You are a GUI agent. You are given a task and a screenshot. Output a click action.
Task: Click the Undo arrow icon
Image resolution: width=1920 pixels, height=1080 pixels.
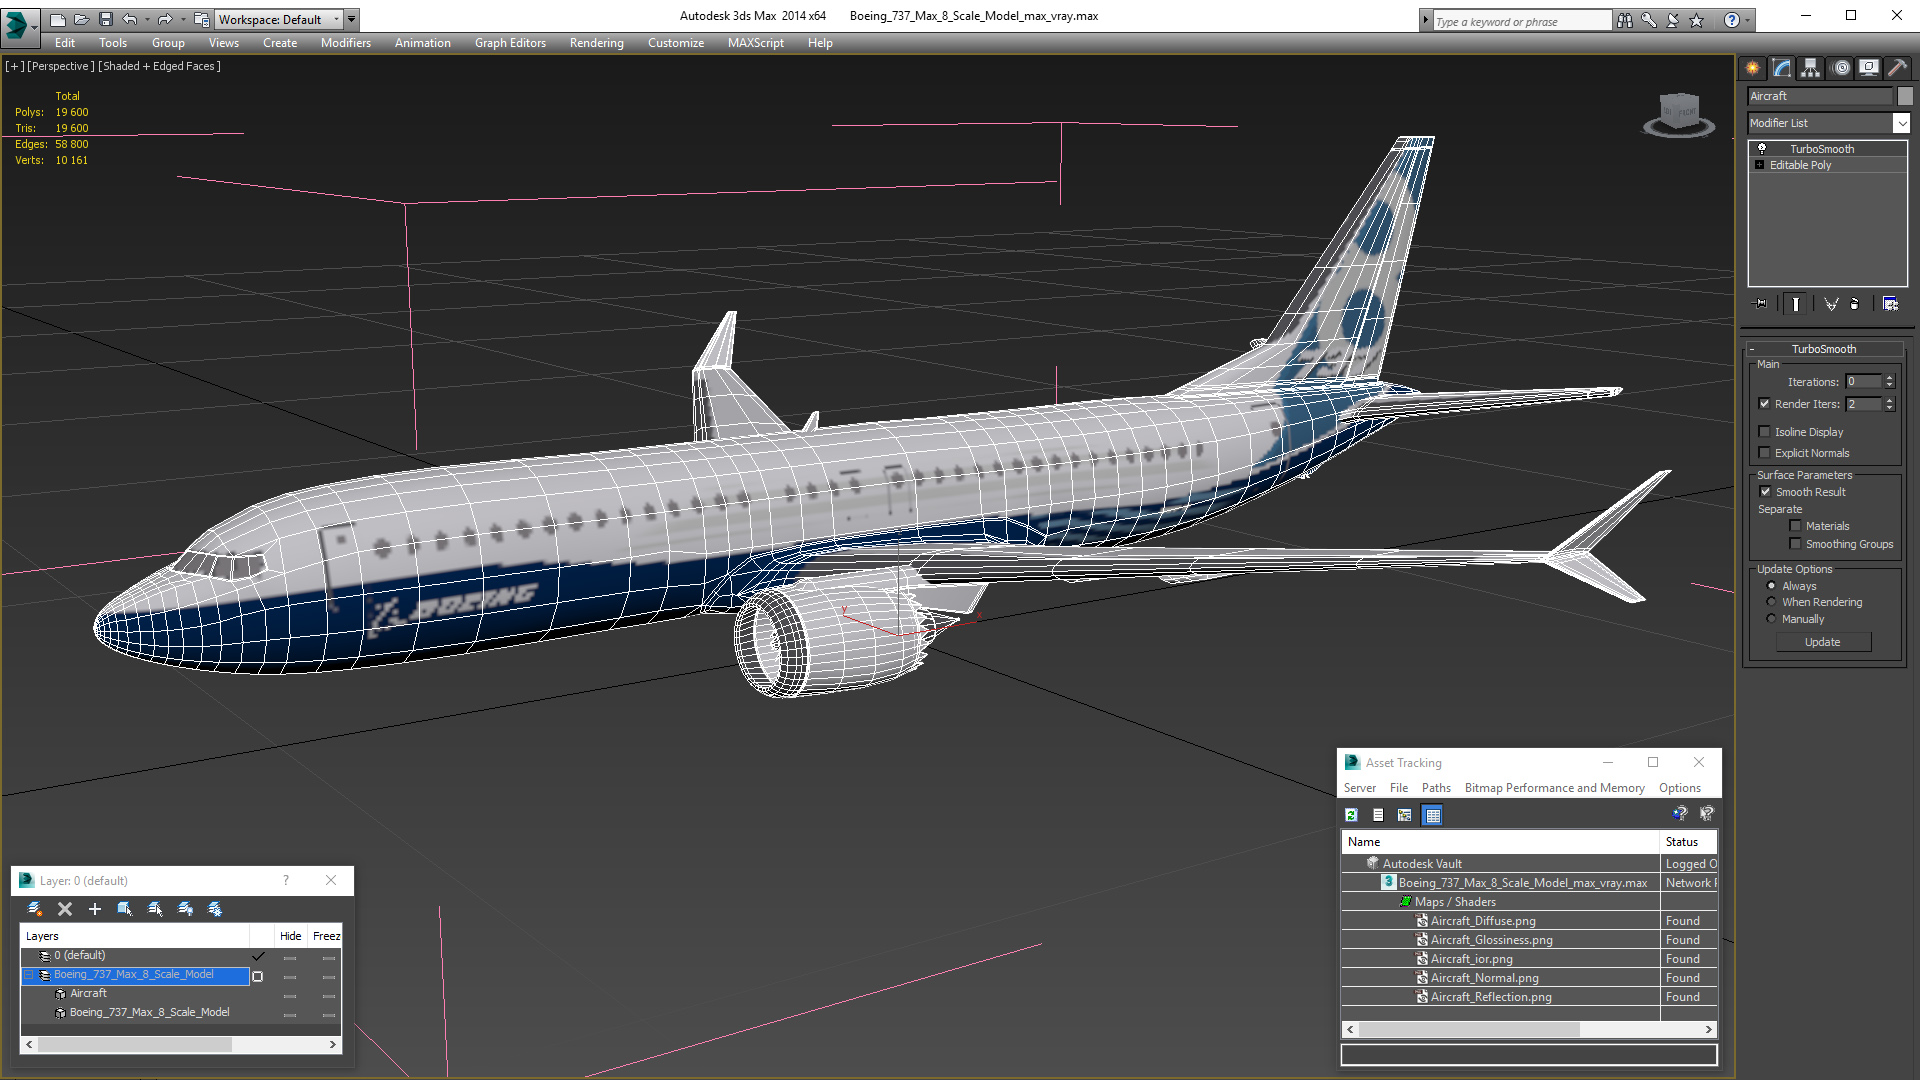(129, 19)
